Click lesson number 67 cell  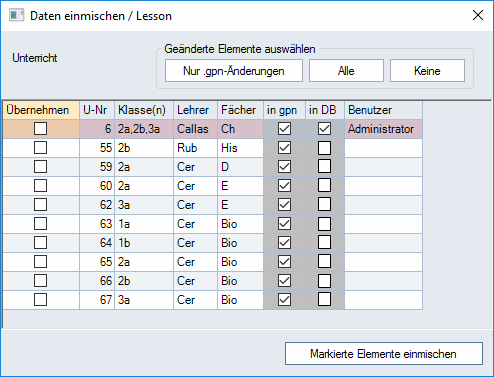pos(97,300)
